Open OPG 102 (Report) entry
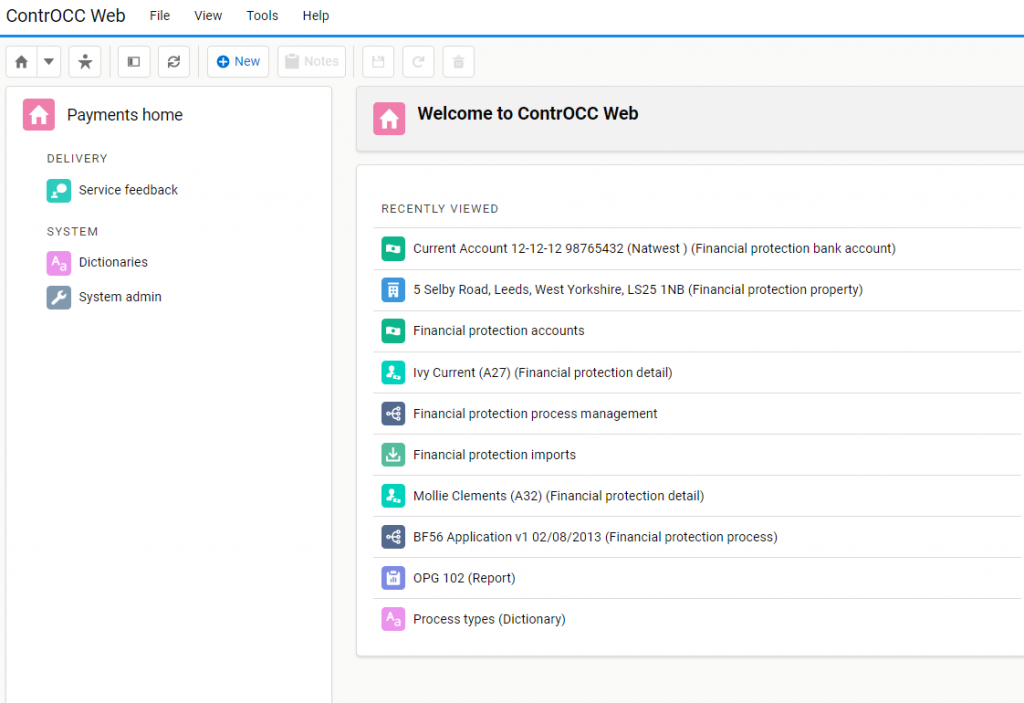 click(464, 579)
